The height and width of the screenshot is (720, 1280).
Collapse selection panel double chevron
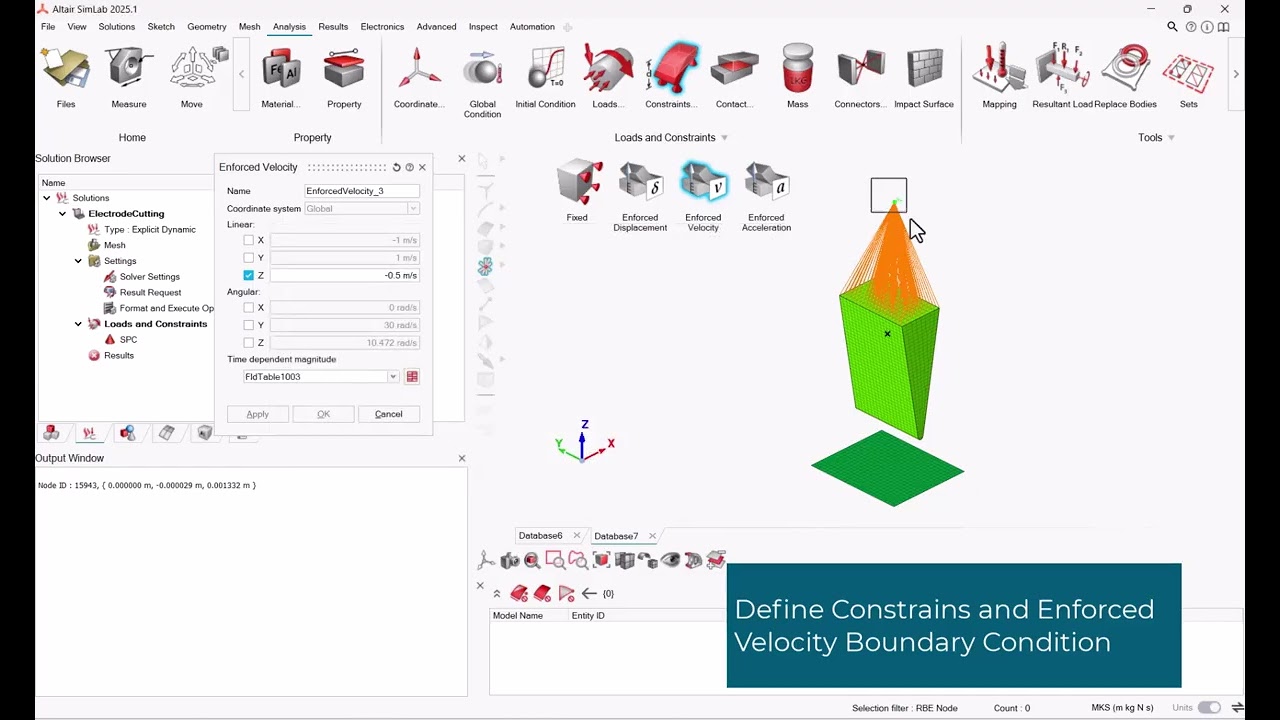click(x=497, y=594)
